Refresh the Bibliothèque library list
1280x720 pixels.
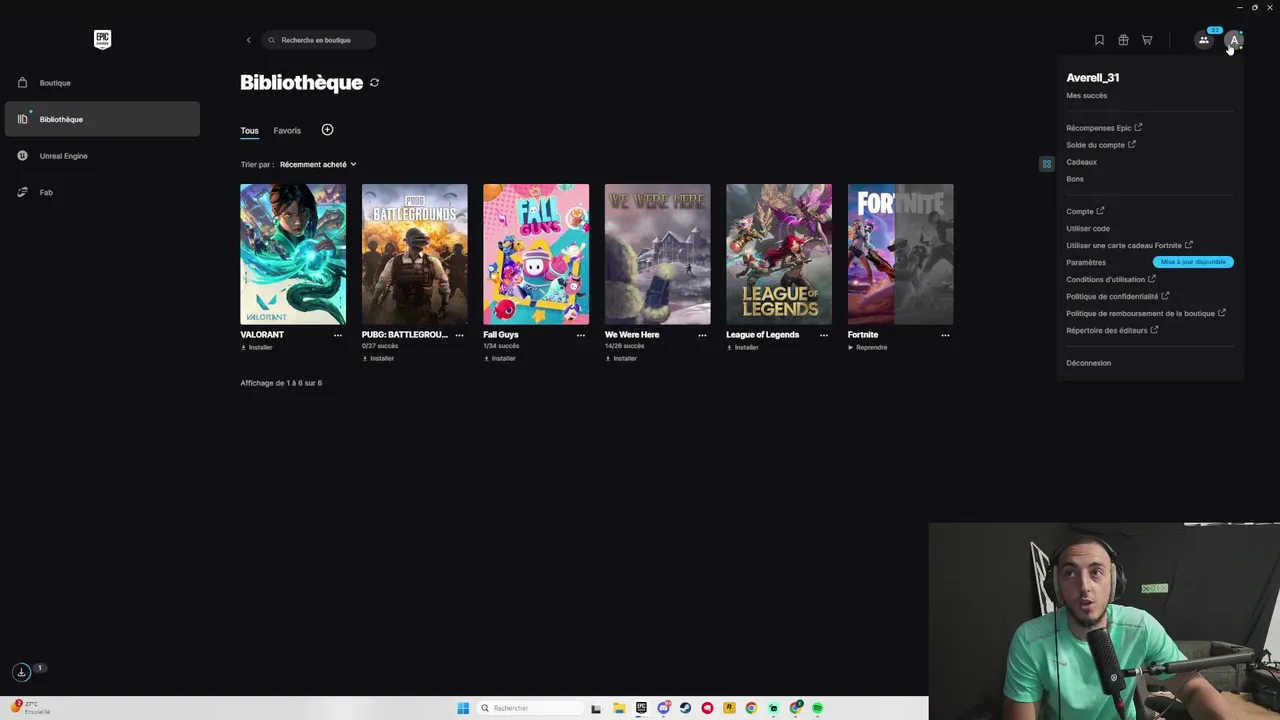[374, 82]
